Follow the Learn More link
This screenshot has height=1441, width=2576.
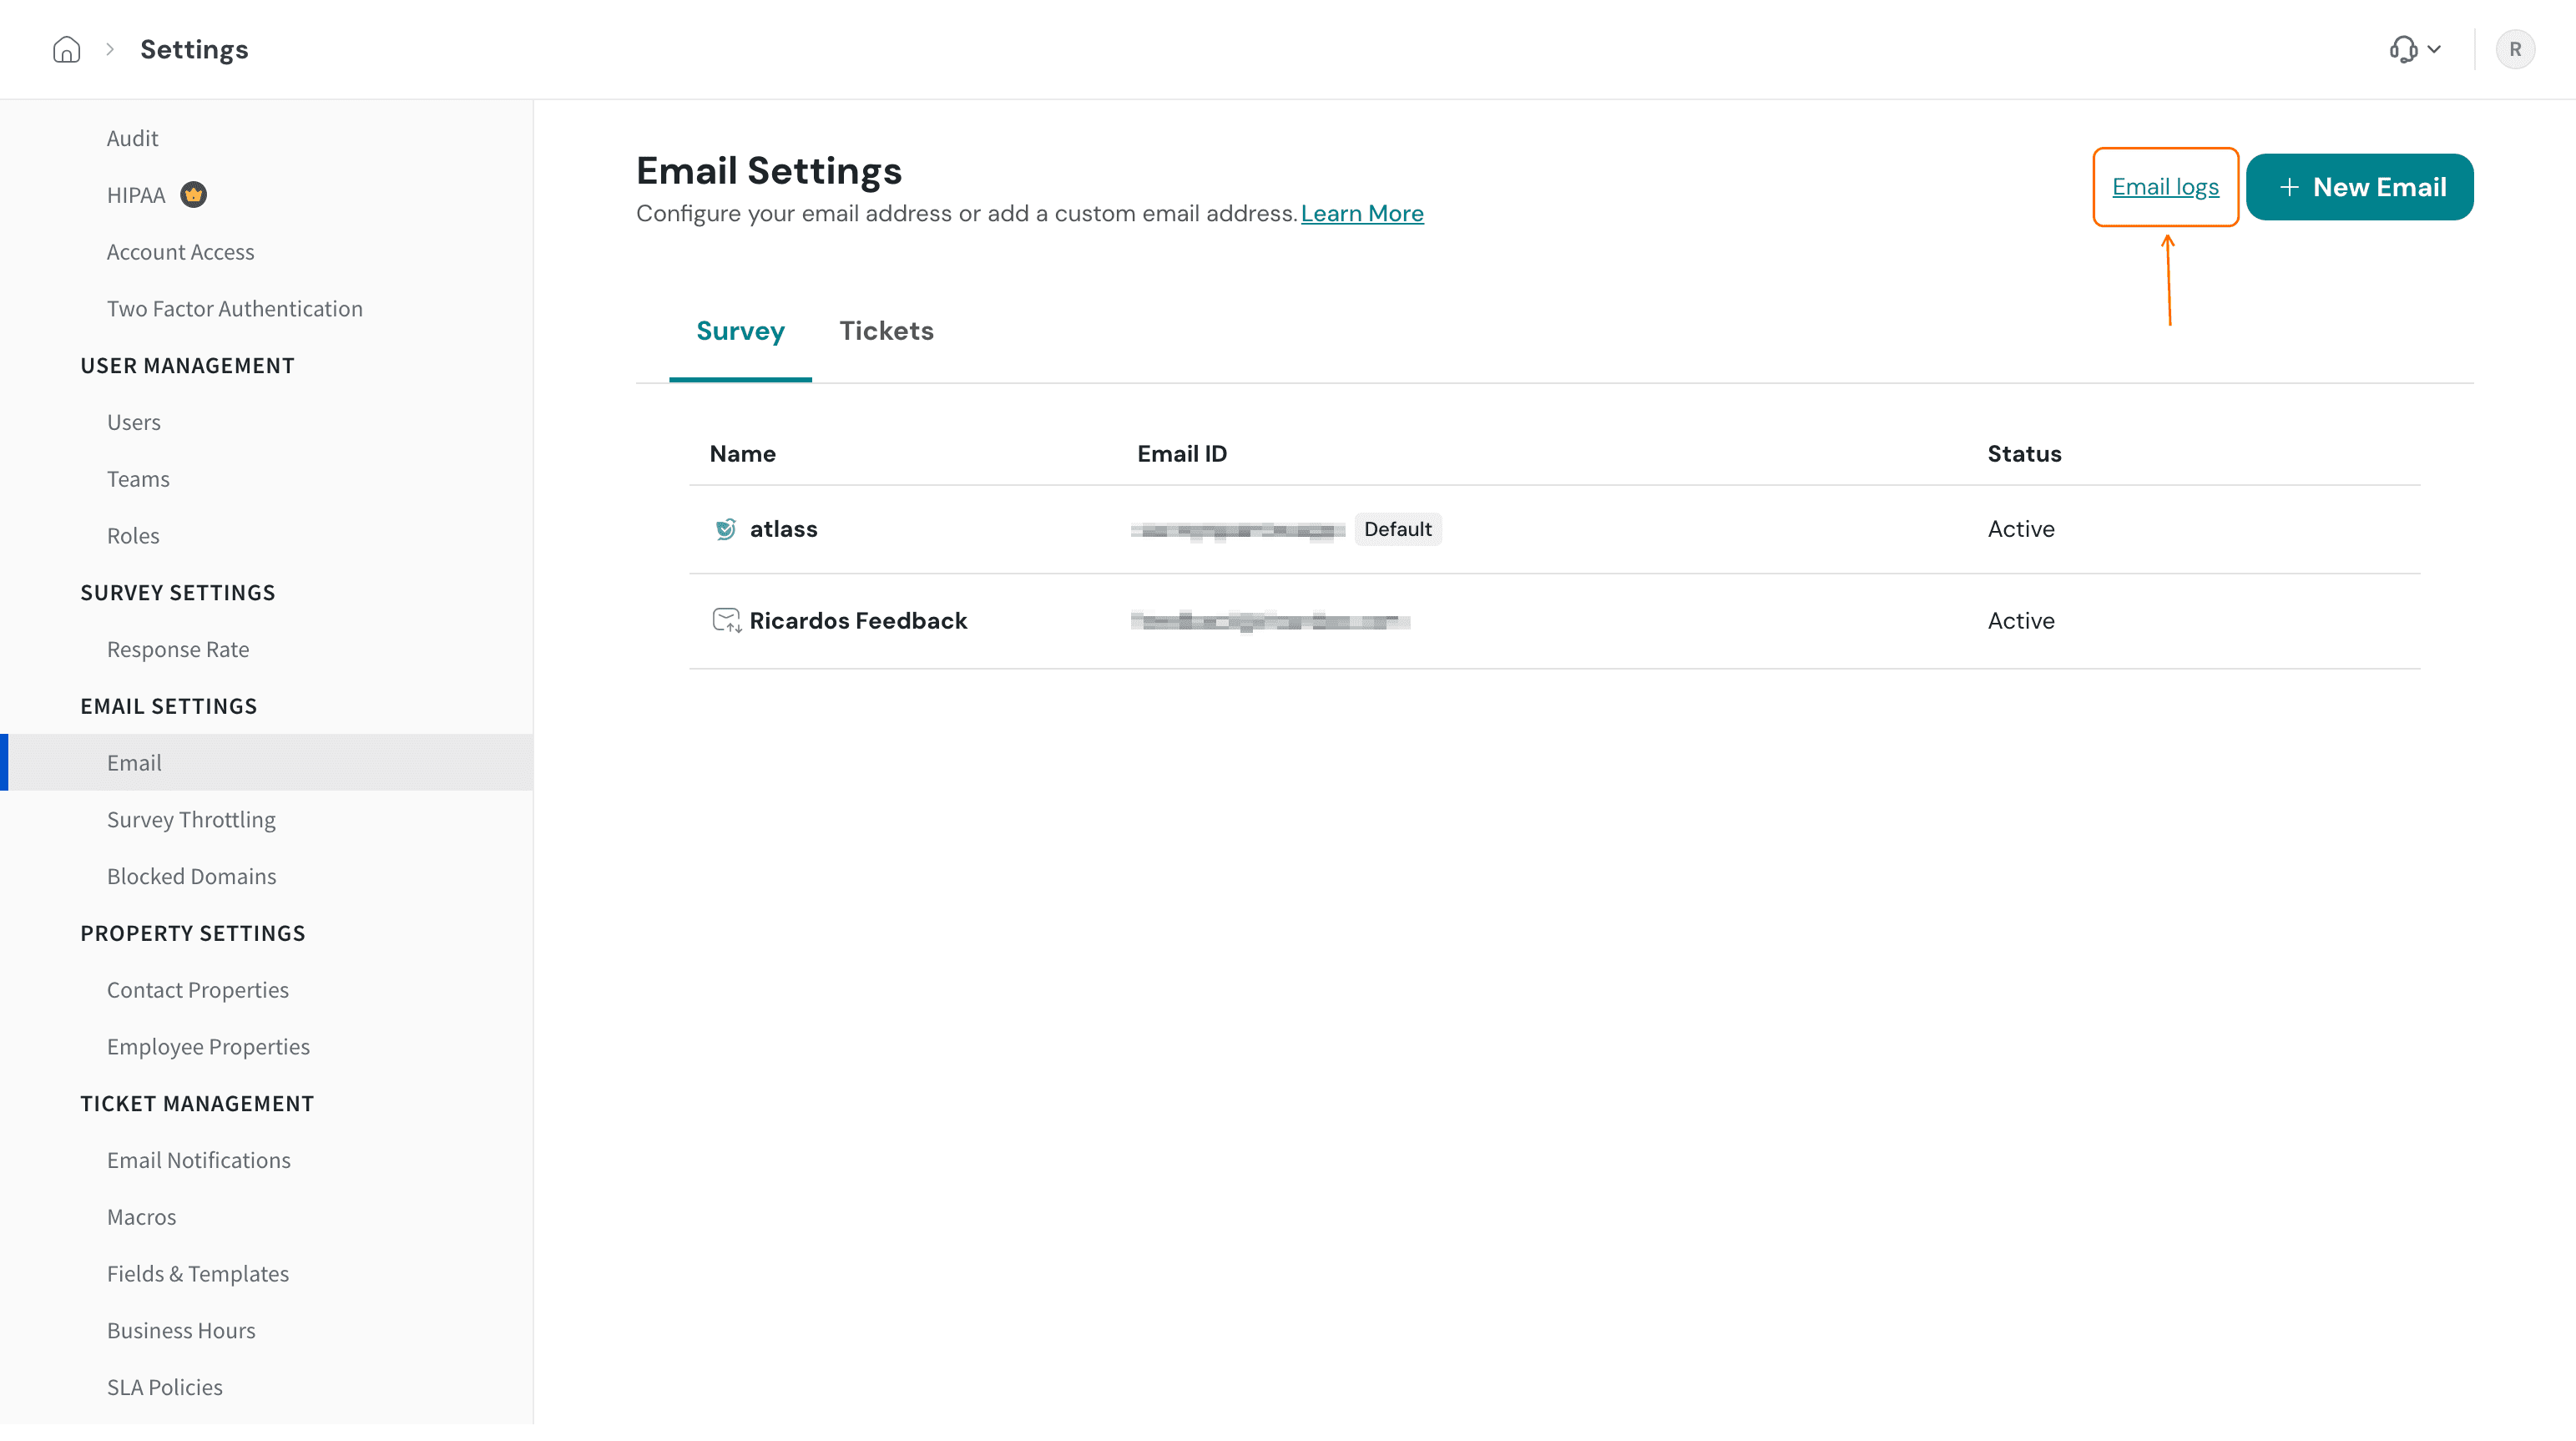(x=1362, y=213)
